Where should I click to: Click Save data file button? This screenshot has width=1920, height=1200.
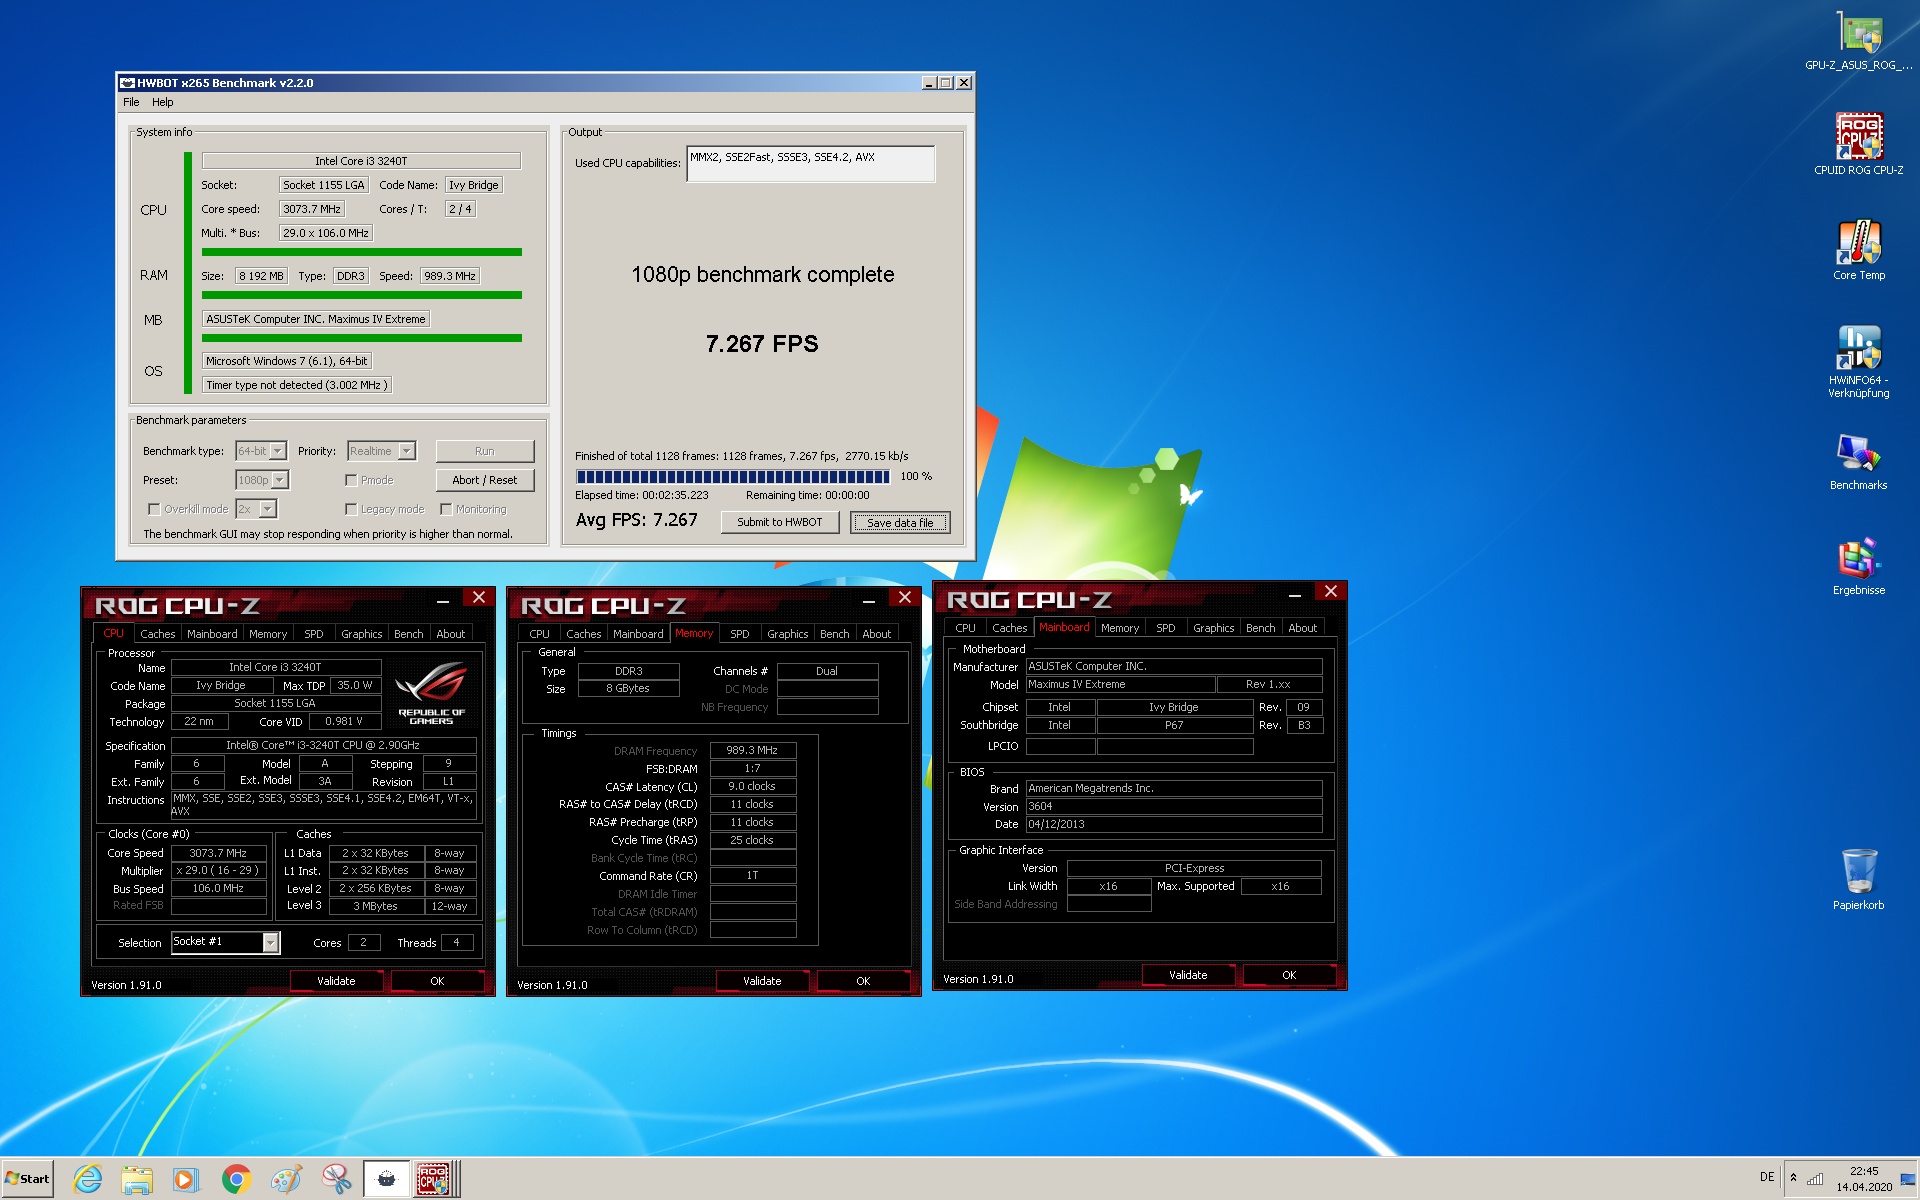pyautogui.click(x=900, y=522)
